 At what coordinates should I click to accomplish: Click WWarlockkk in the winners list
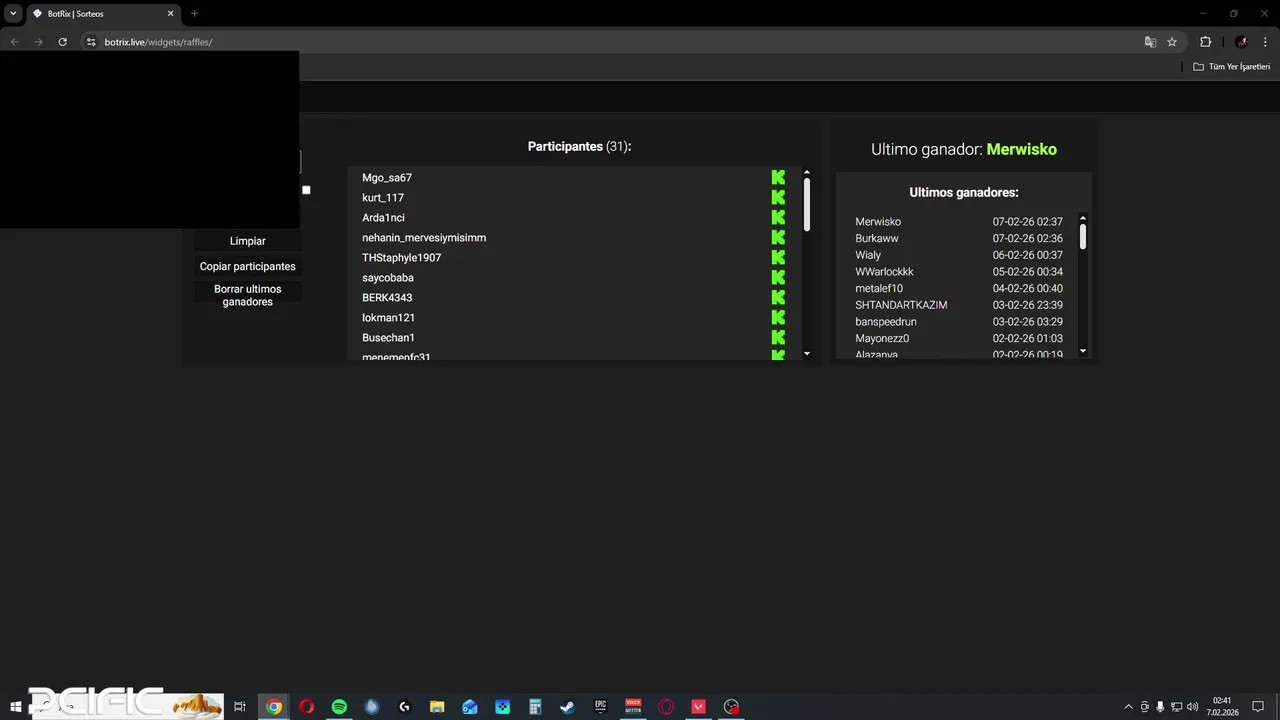884,272
